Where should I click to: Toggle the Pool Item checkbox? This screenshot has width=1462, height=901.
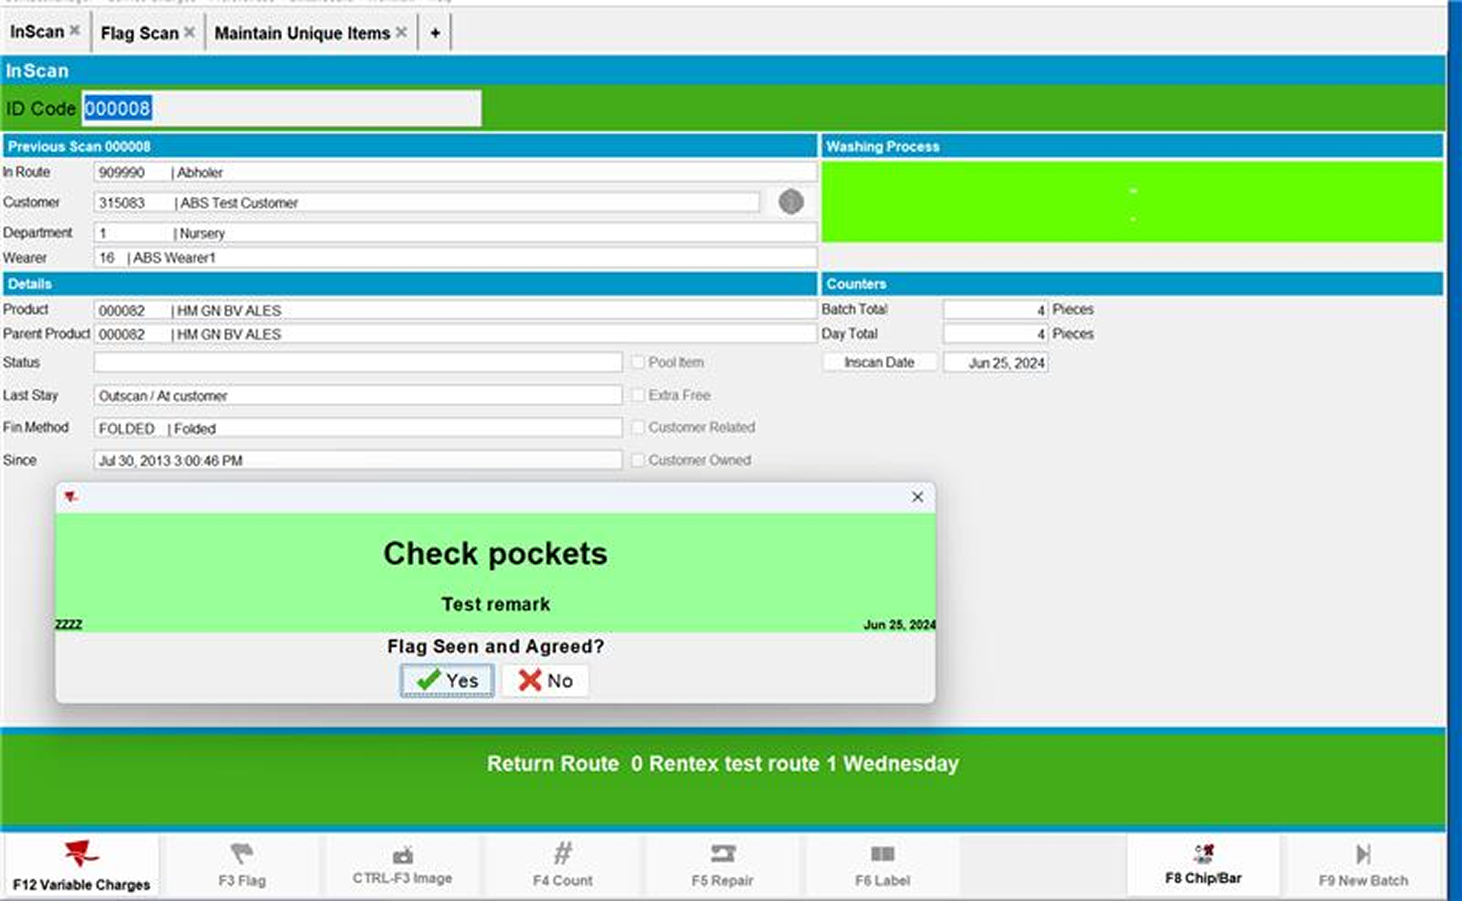[638, 362]
